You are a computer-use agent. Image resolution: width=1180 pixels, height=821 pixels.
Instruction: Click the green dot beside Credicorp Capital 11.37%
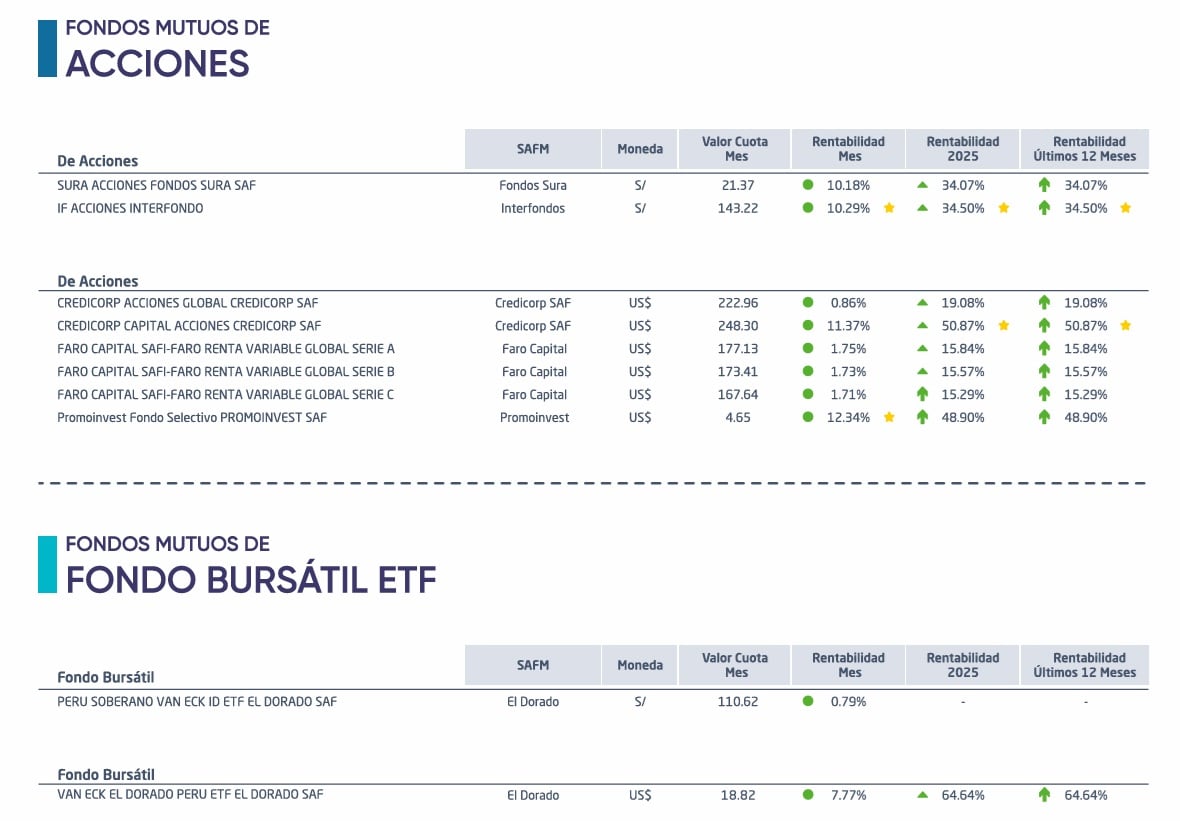tap(808, 326)
